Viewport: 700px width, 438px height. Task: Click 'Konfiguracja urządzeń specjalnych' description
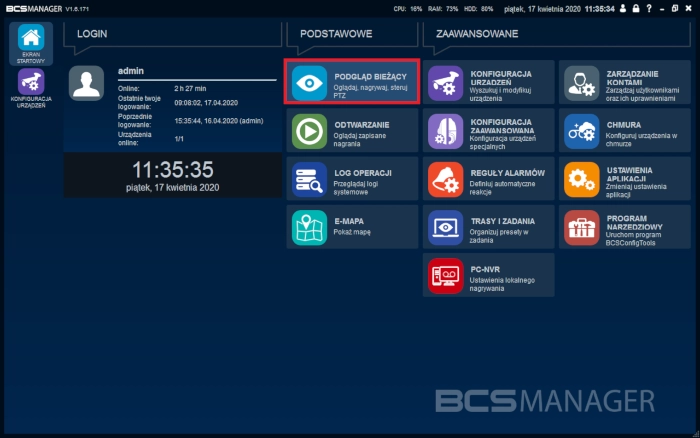(502, 142)
